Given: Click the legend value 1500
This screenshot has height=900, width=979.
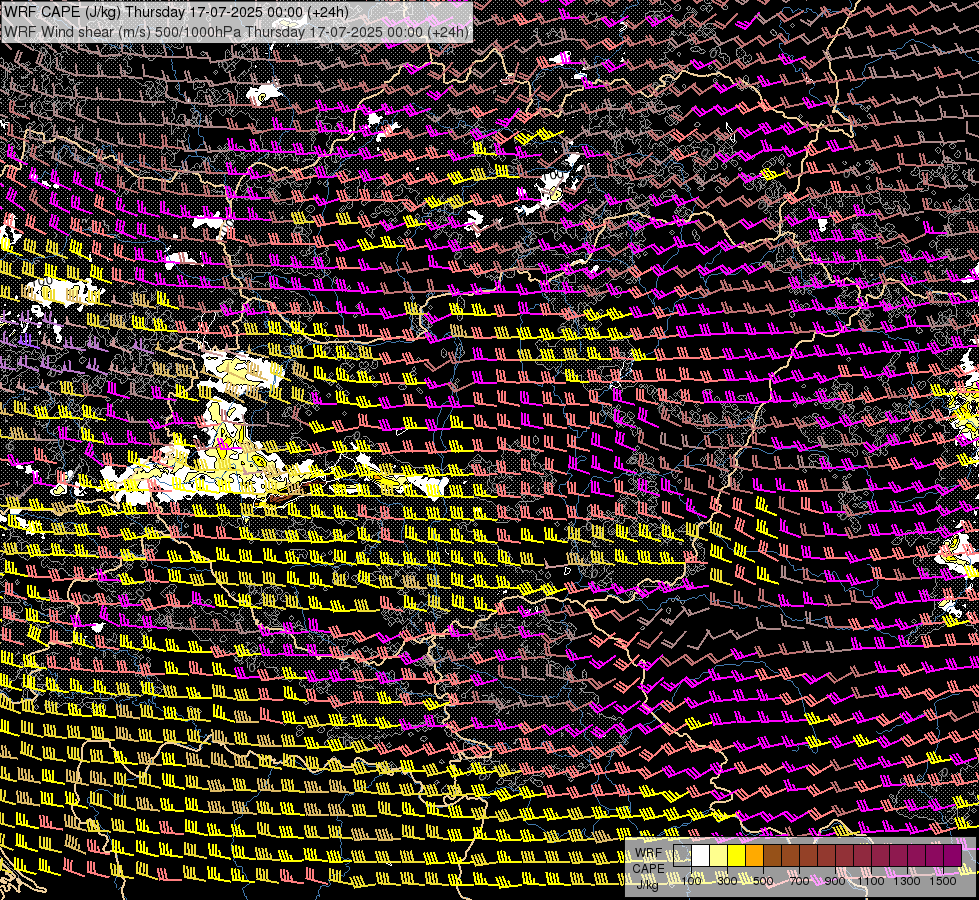Looking at the screenshot, I should point(943,881).
